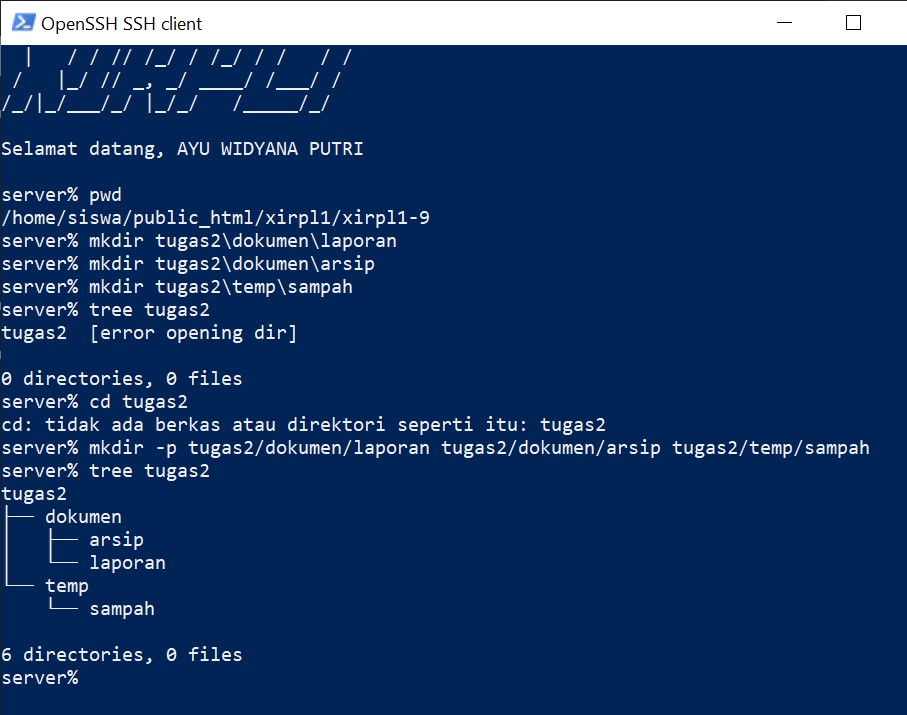Minimize the OpenSSH SSH client window

[x=784, y=23]
